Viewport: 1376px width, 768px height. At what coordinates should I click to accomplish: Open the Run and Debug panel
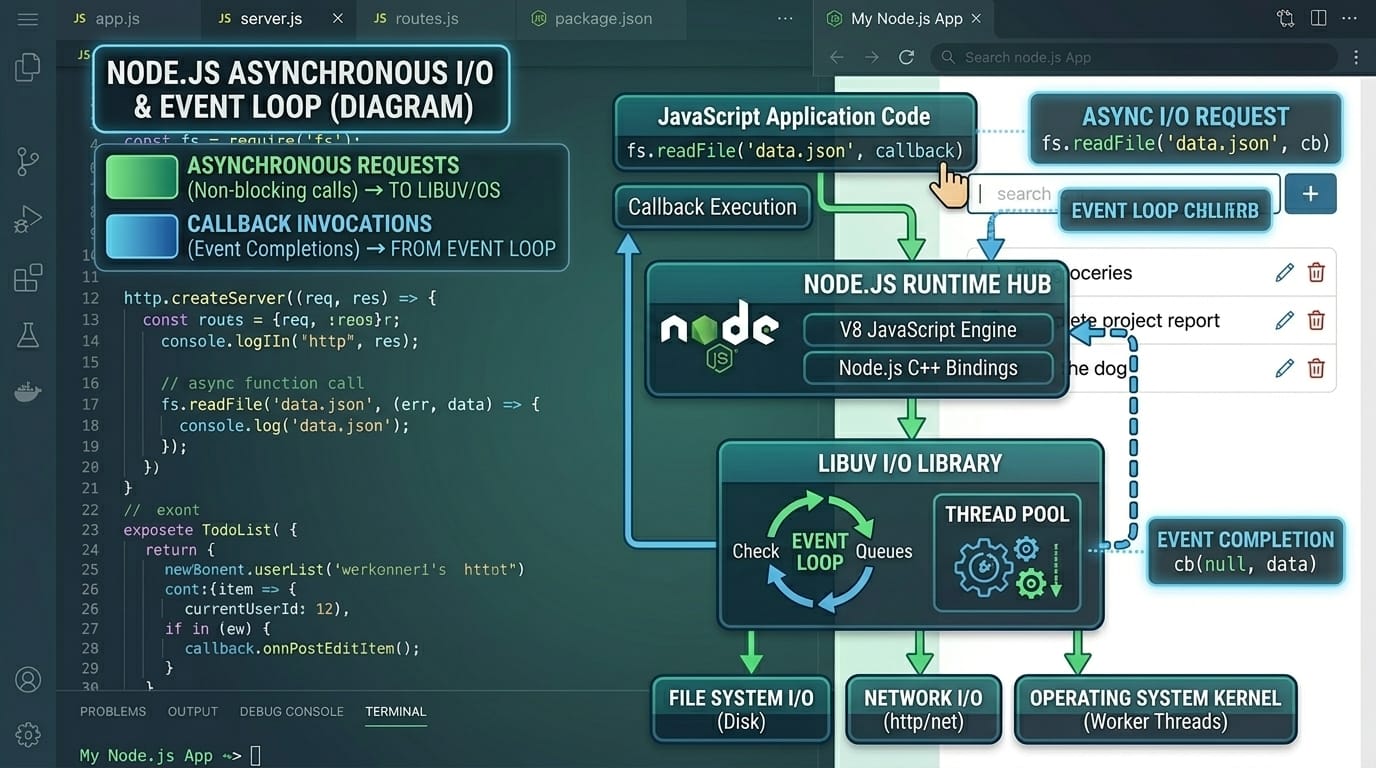pos(27,219)
